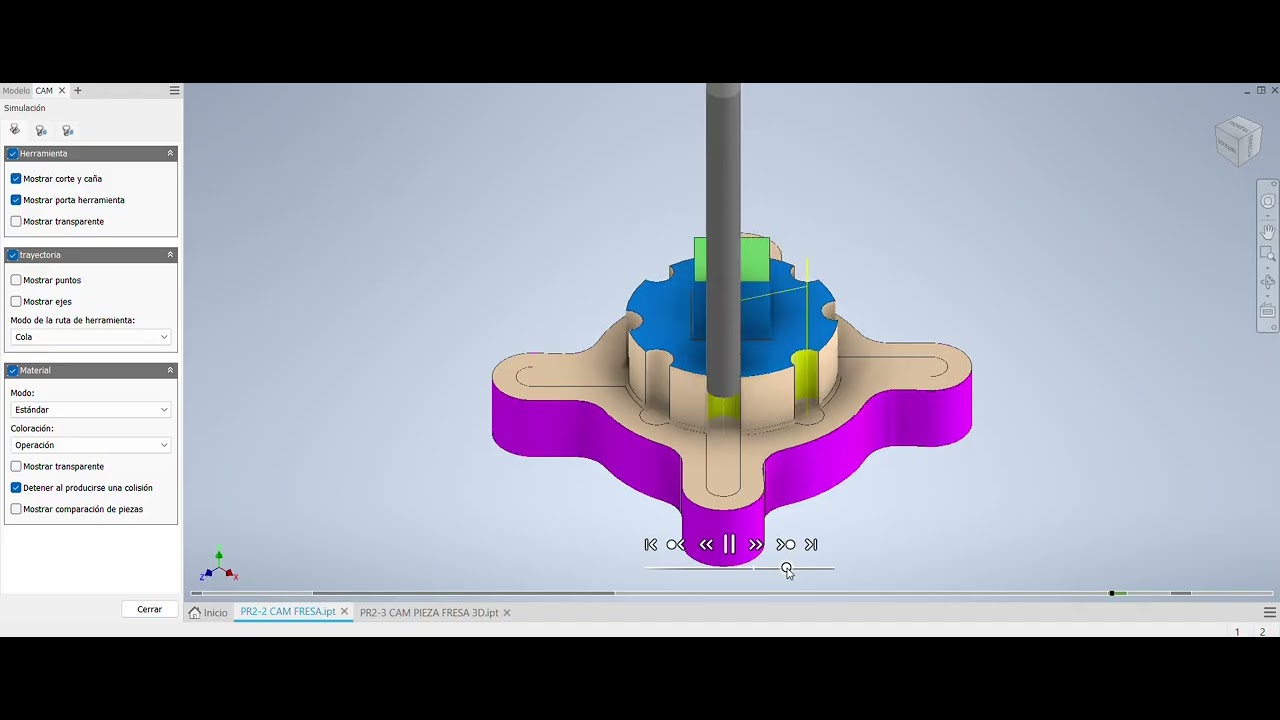Close the PR2-2 CAM FRESA.ipt tab
The height and width of the screenshot is (720, 1280).
344,612
